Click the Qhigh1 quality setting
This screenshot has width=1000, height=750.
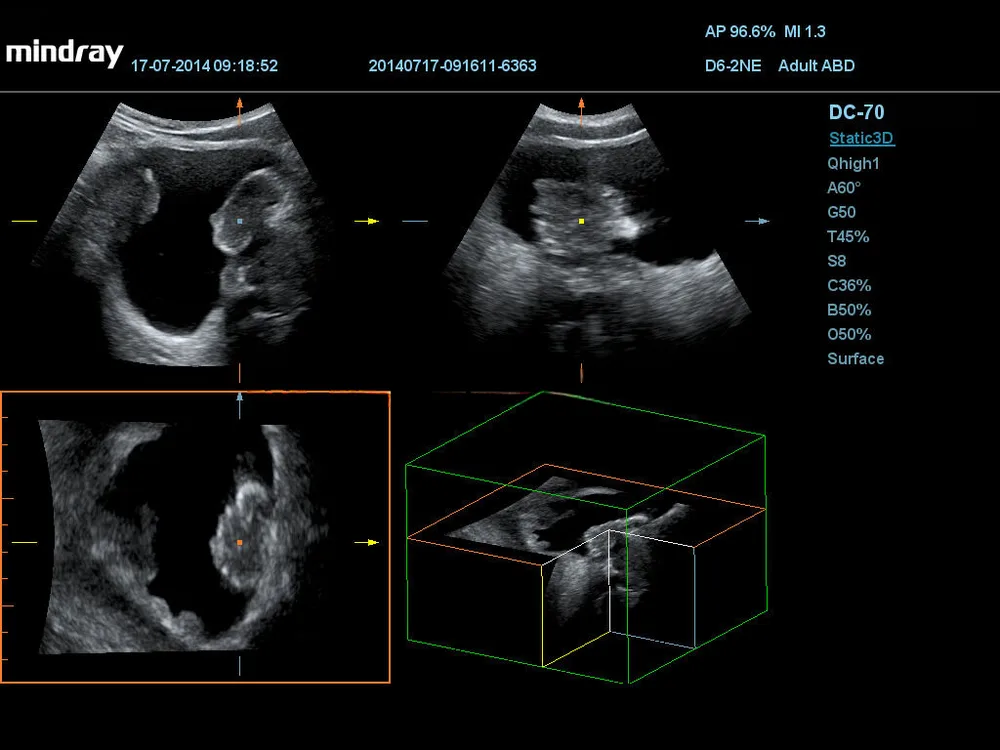(x=853, y=164)
